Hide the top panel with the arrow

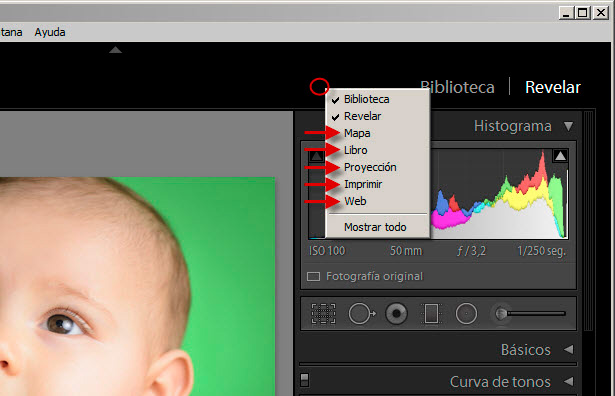point(115,50)
